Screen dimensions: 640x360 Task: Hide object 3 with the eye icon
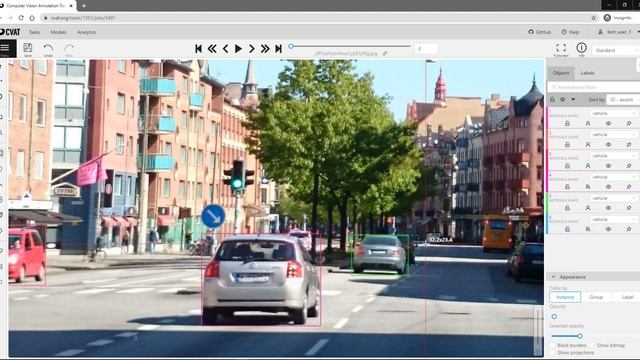(x=608, y=166)
